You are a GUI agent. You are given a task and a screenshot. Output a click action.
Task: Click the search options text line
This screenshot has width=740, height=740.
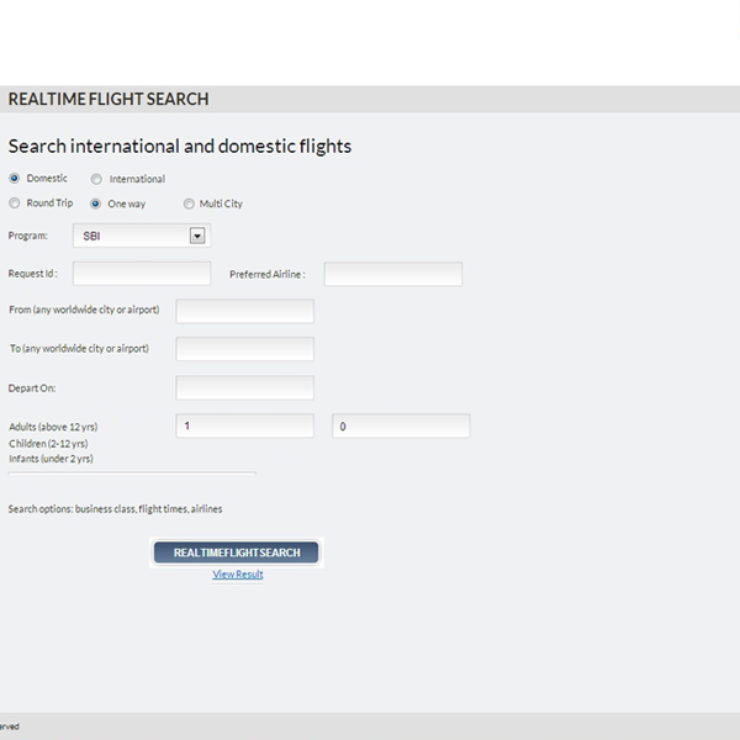coord(115,509)
